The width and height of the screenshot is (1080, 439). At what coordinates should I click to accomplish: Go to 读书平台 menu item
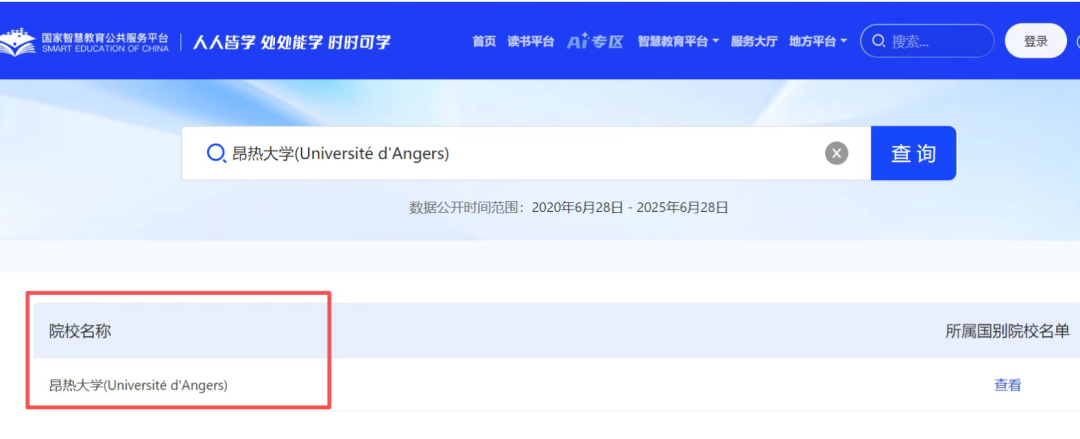pos(530,41)
